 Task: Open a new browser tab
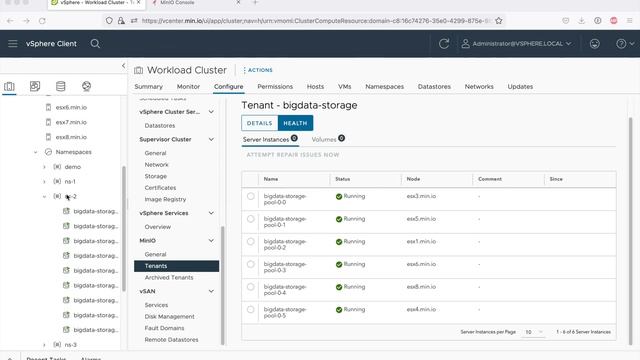(255, 2)
